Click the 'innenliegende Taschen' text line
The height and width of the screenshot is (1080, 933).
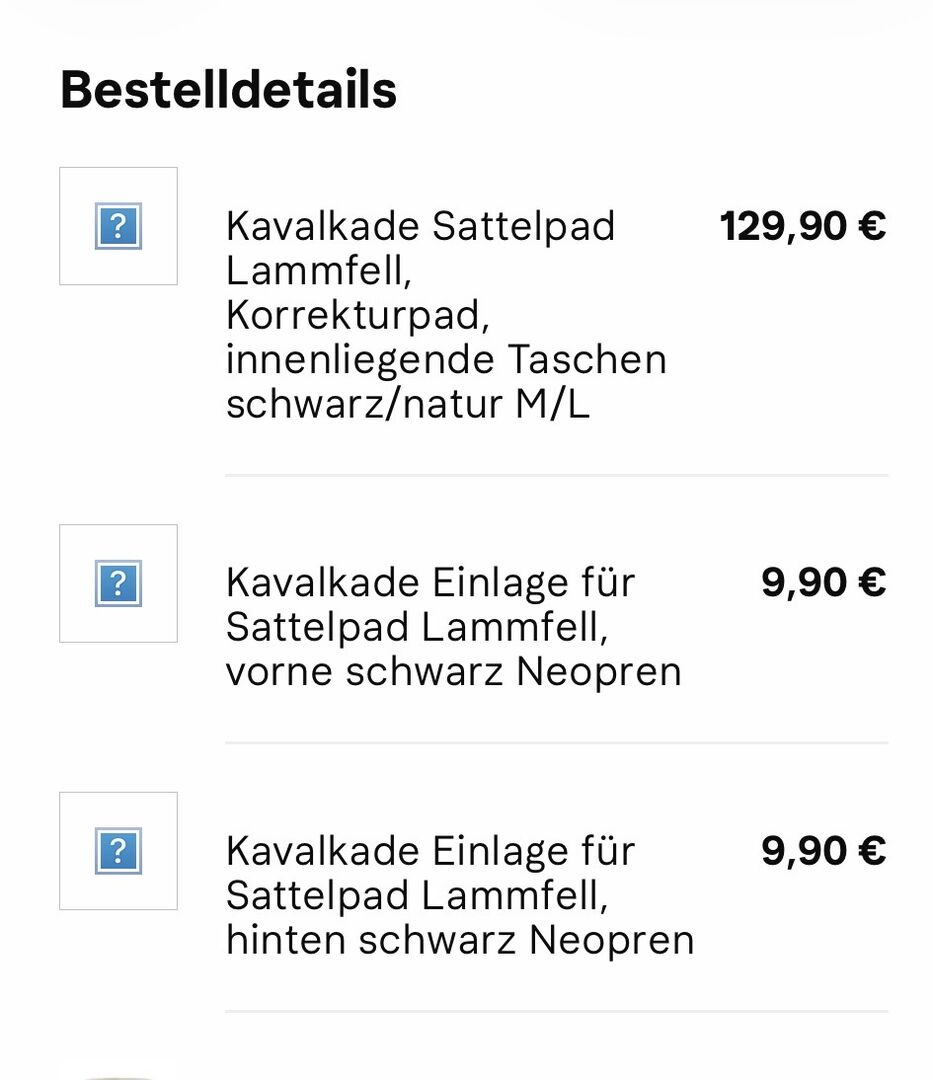(x=446, y=360)
